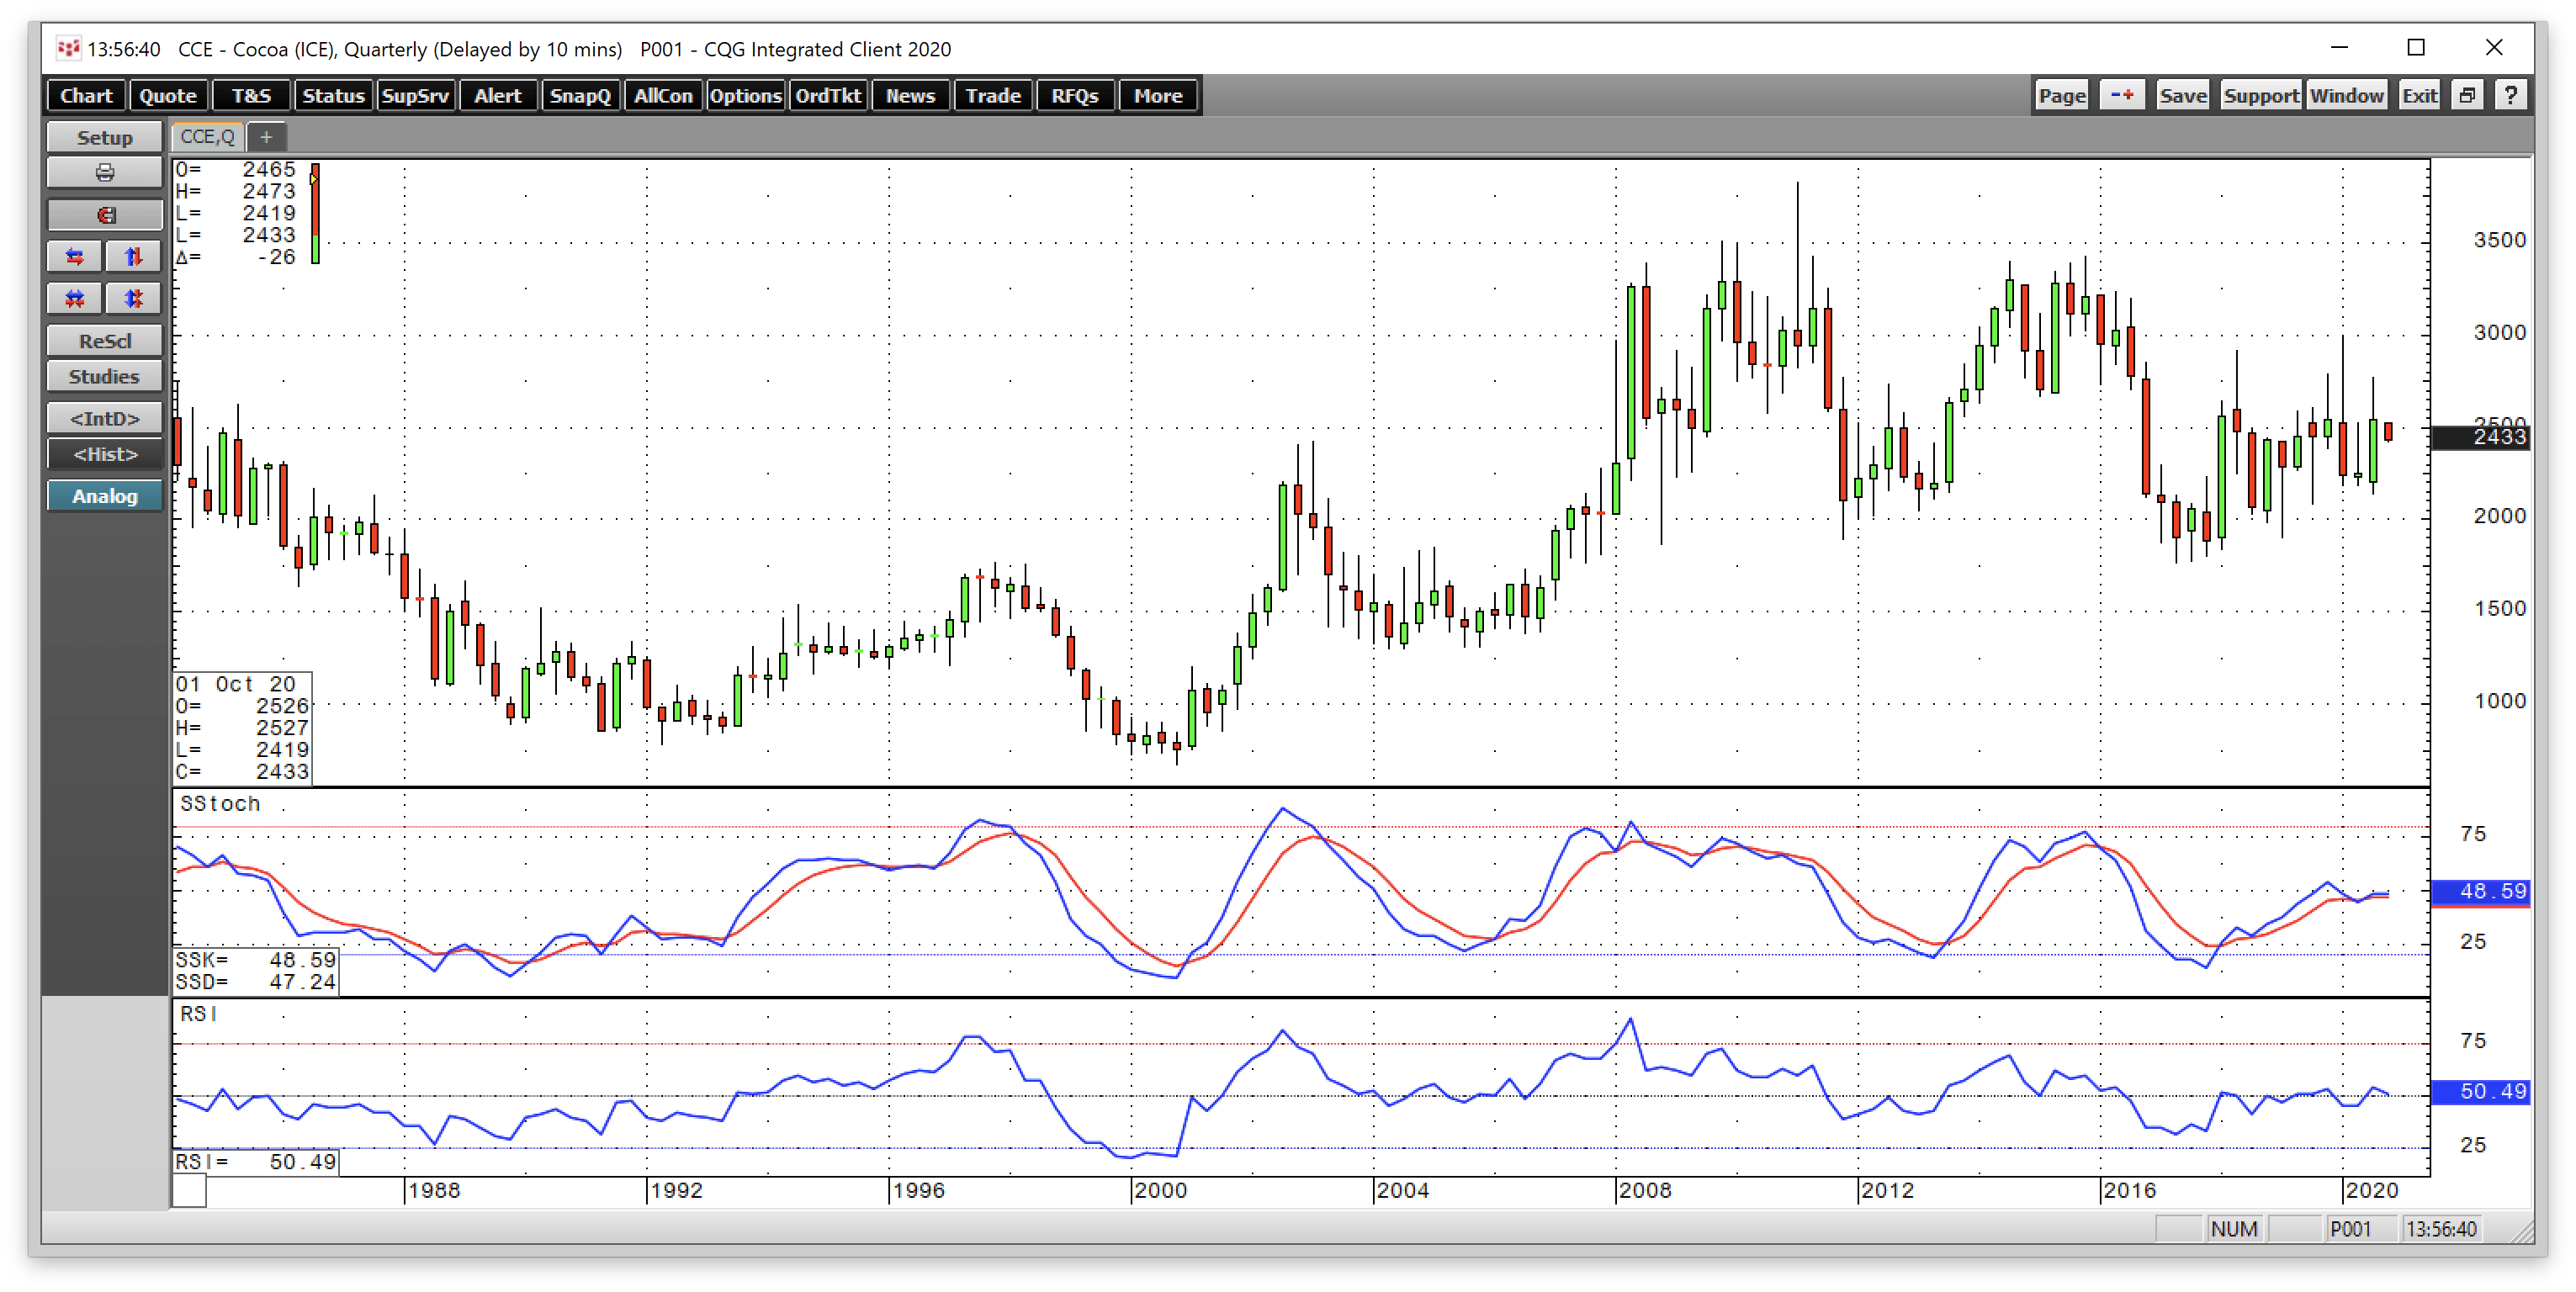The height and width of the screenshot is (1292, 2576).
Task: Open the More menu
Action: coord(1157,95)
